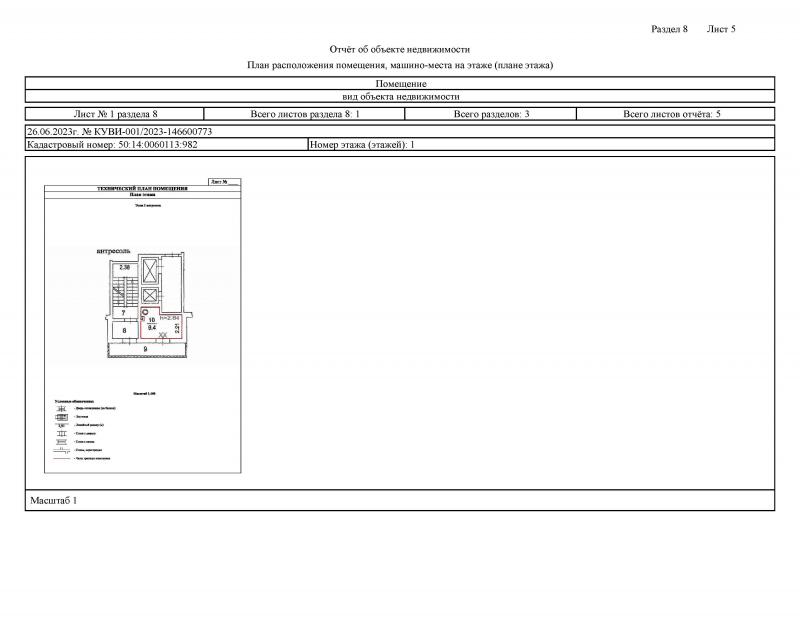This screenshot has width=800, height=618.
Task: Click the 'антресоль' label on the plan
Action: click(x=112, y=252)
